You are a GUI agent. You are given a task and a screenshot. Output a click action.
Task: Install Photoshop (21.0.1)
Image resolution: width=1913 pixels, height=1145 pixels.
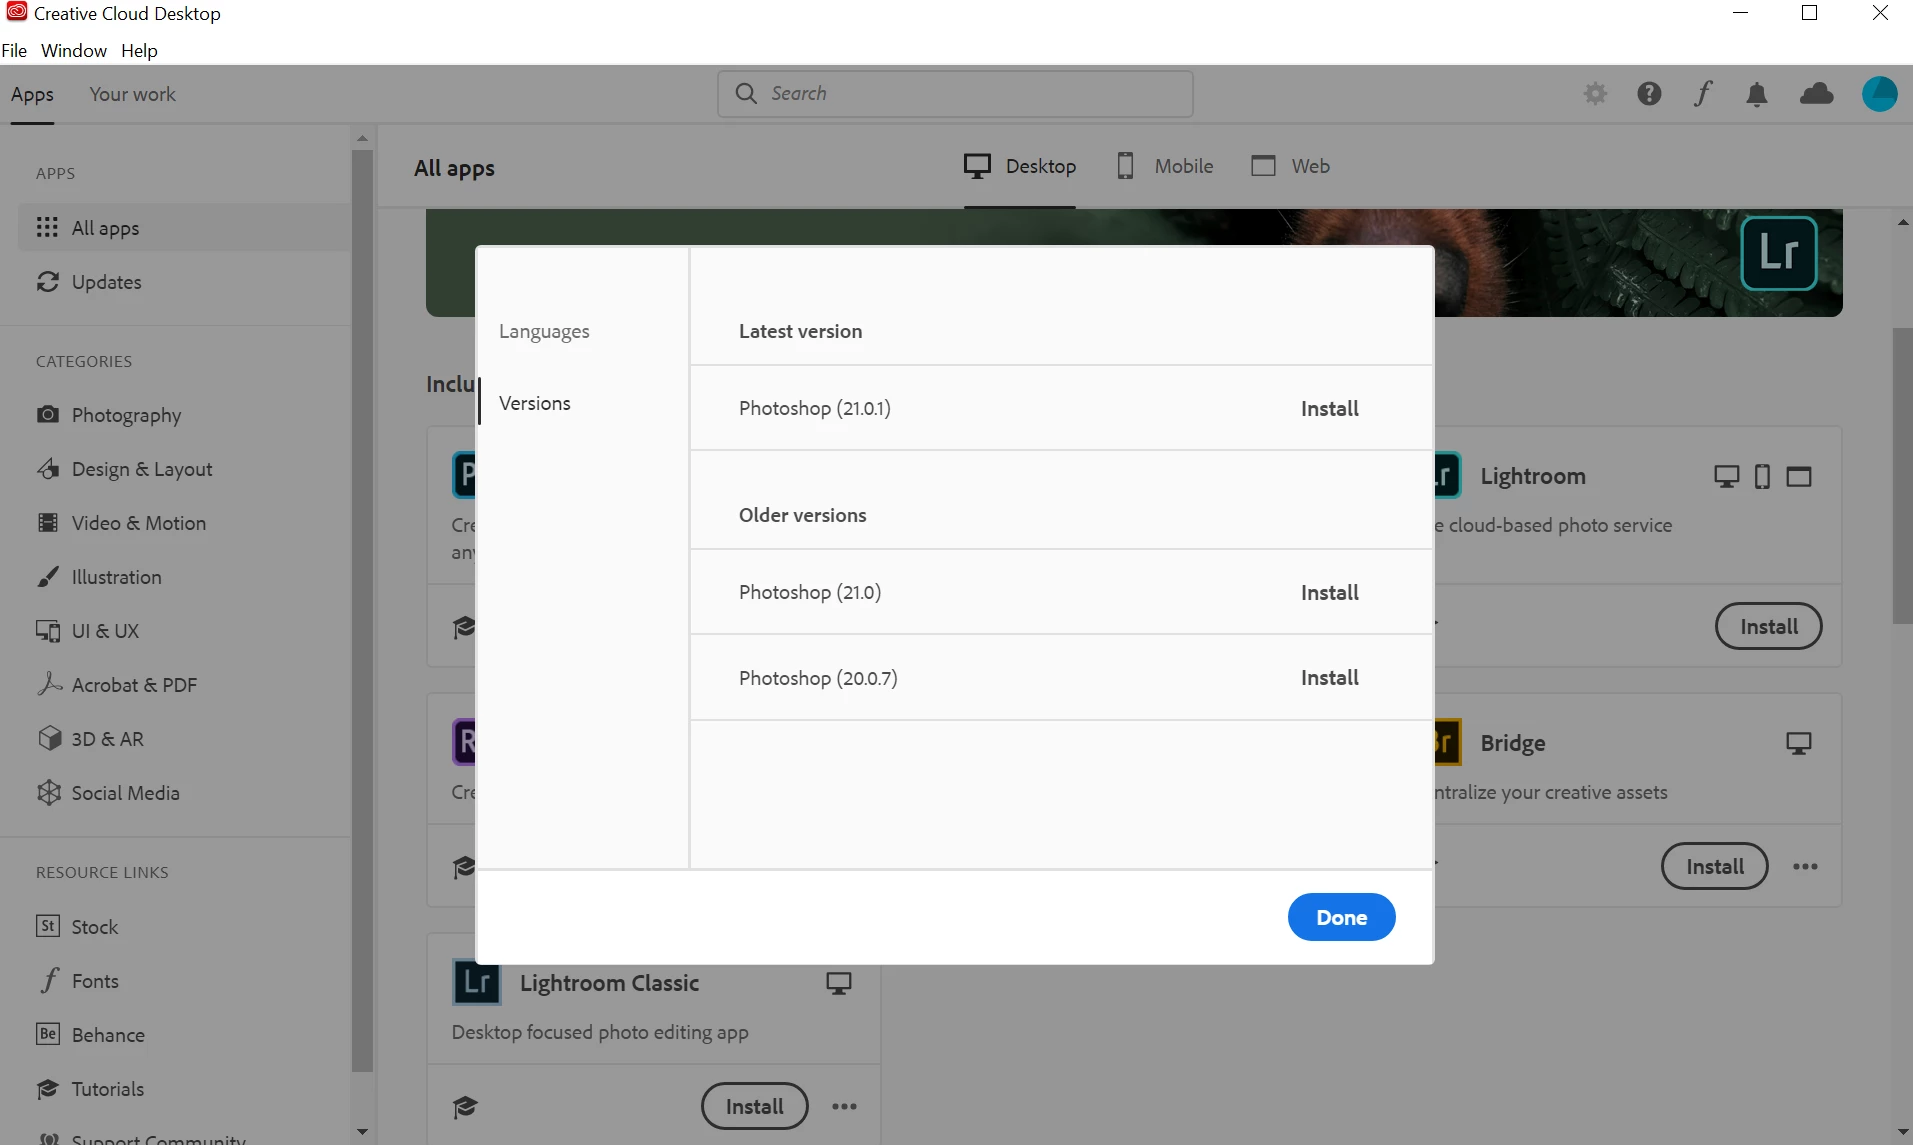point(1329,408)
